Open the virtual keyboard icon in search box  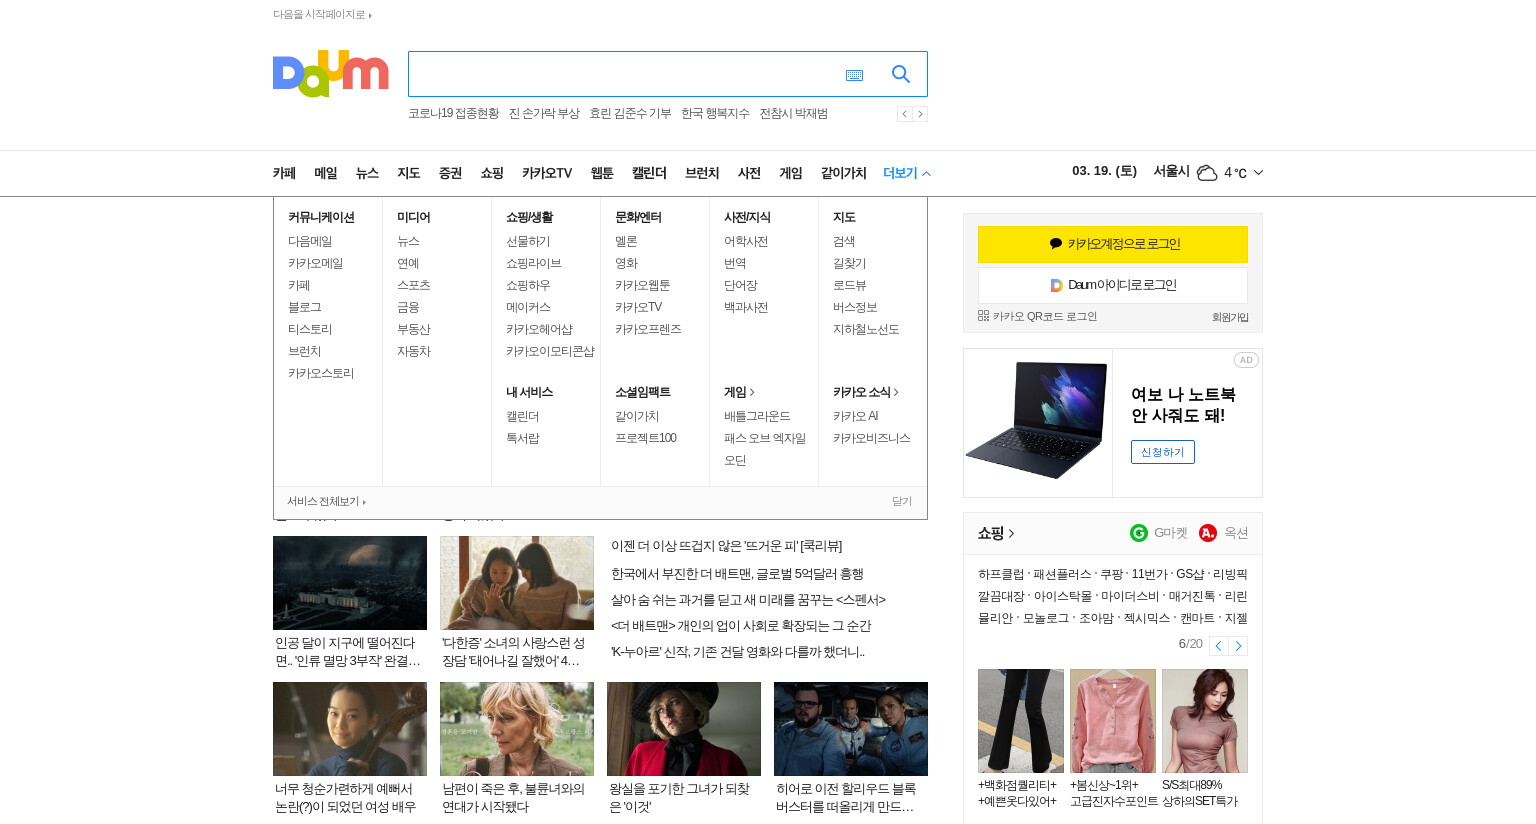[x=854, y=75]
